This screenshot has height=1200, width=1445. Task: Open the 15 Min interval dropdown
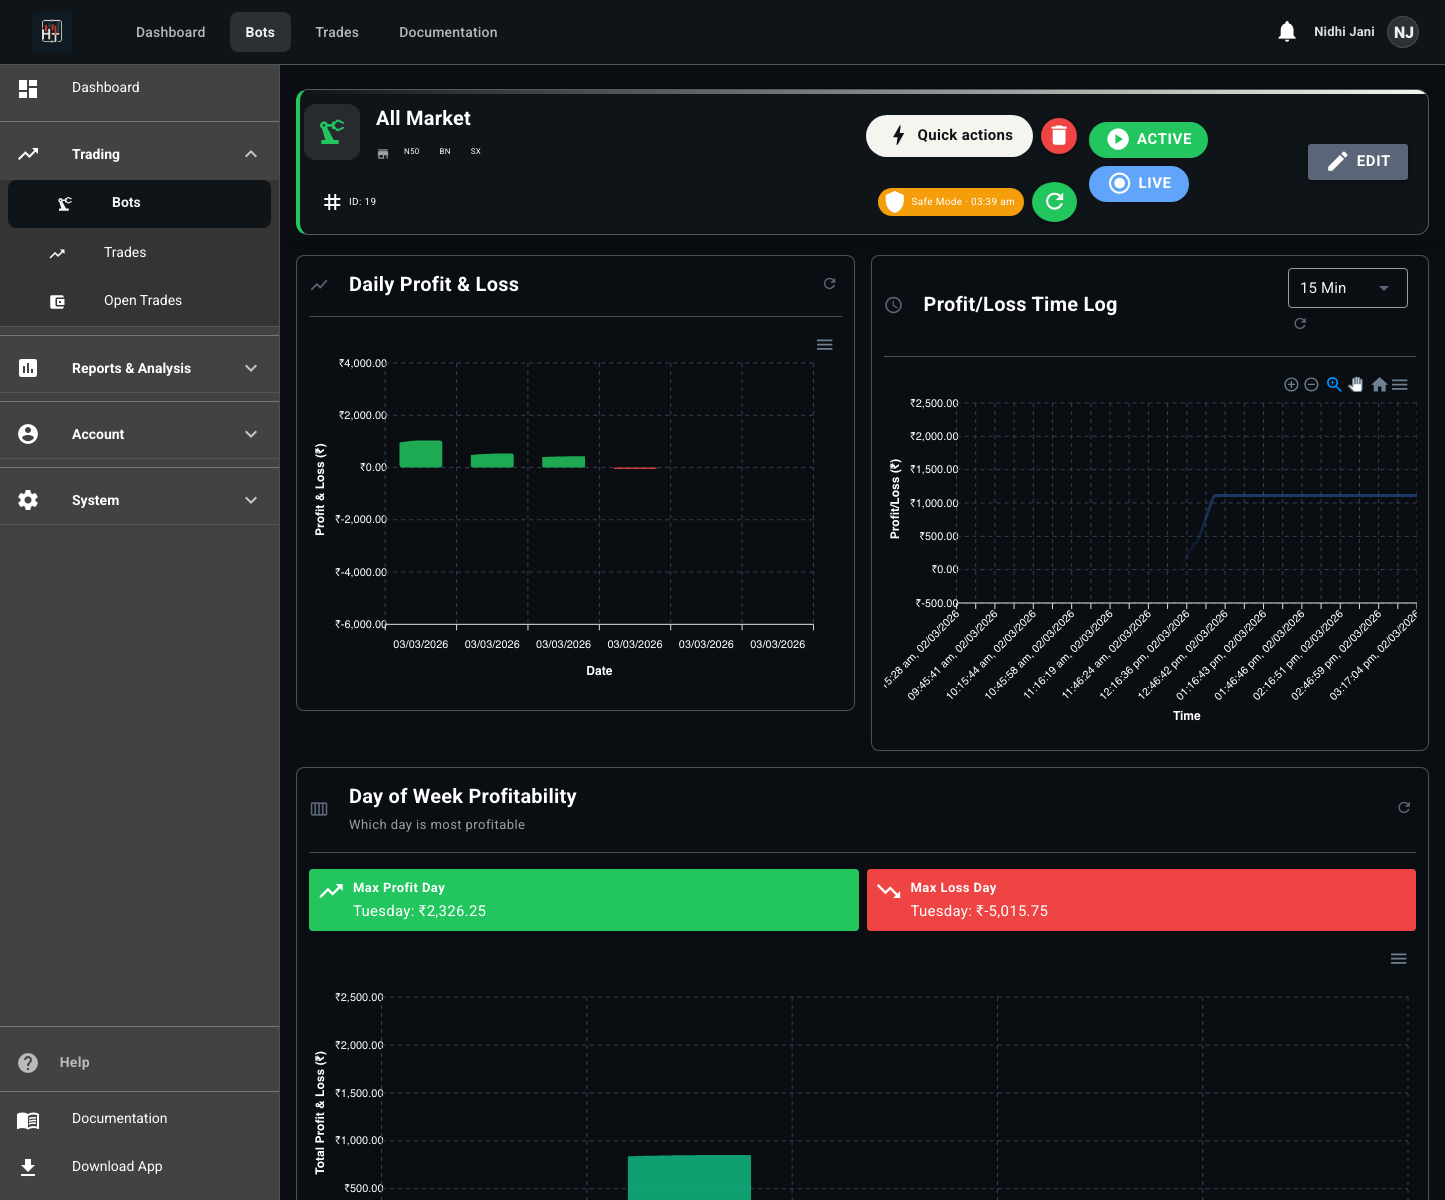(x=1346, y=288)
